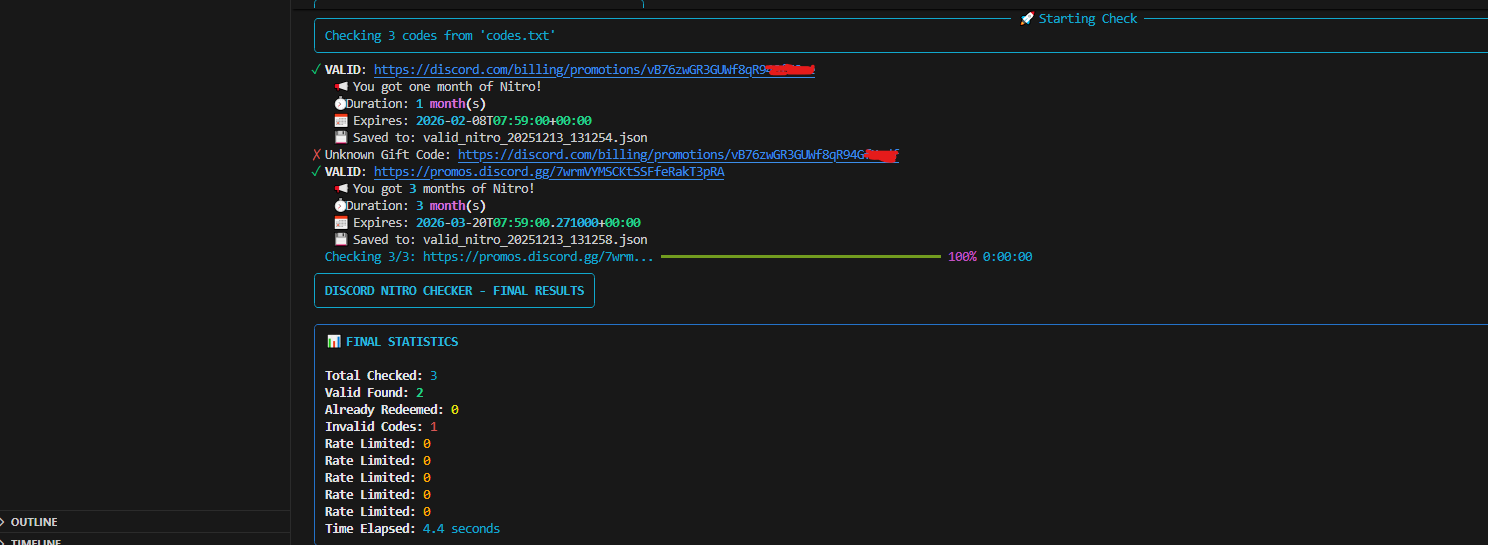Click the green checkmark before the promos.discord.gg VALID link

tap(317, 172)
